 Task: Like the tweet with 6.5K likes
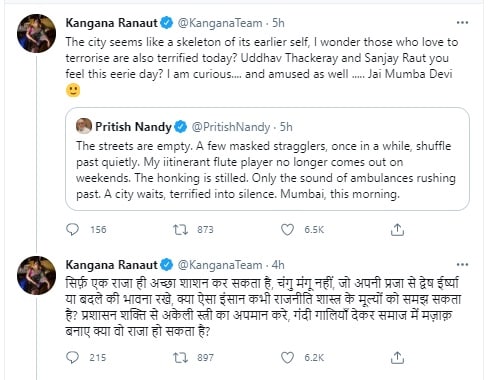(x=287, y=229)
